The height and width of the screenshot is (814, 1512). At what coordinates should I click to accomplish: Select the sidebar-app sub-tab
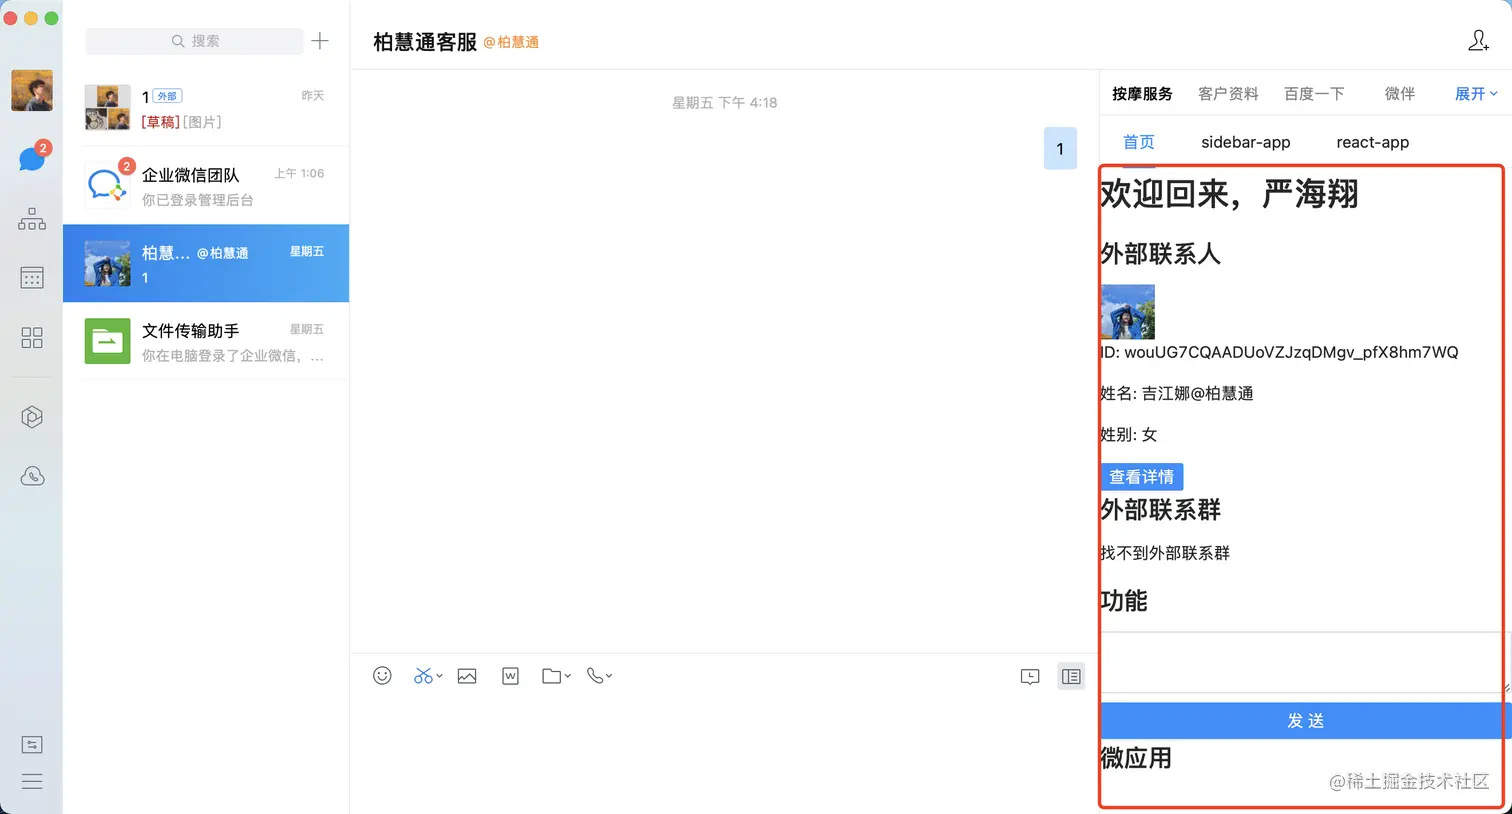click(x=1246, y=142)
